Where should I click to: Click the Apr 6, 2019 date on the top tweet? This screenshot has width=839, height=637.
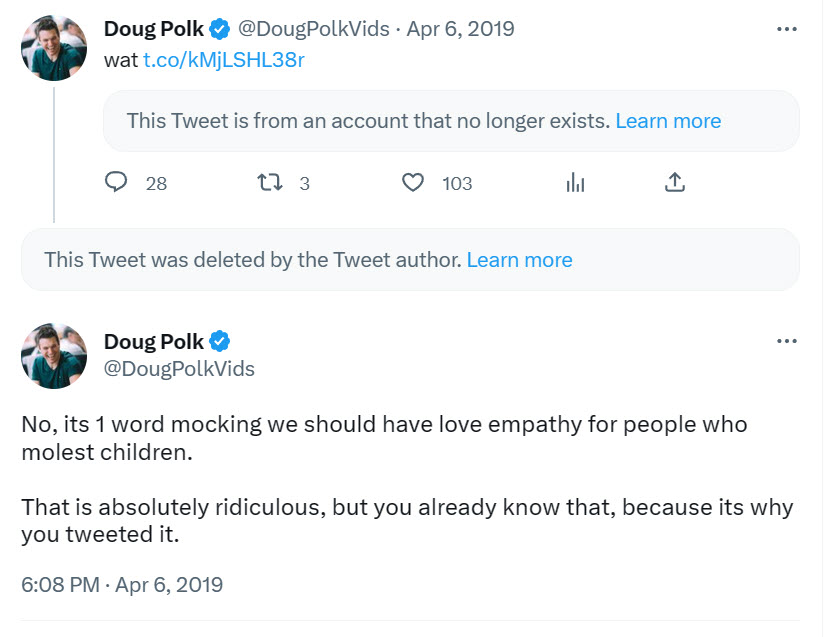coord(460,29)
